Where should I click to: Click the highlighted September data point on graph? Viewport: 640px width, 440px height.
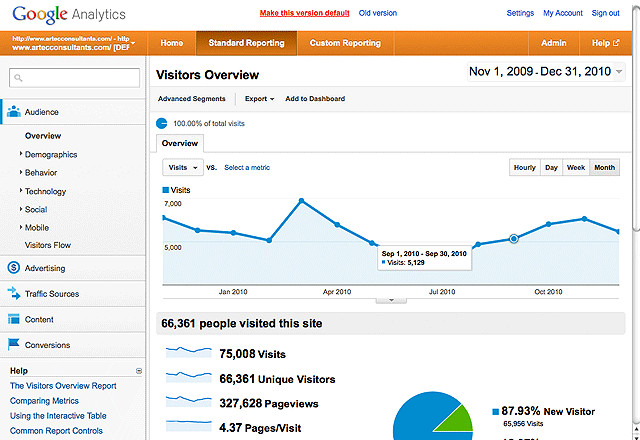tap(514, 238)
